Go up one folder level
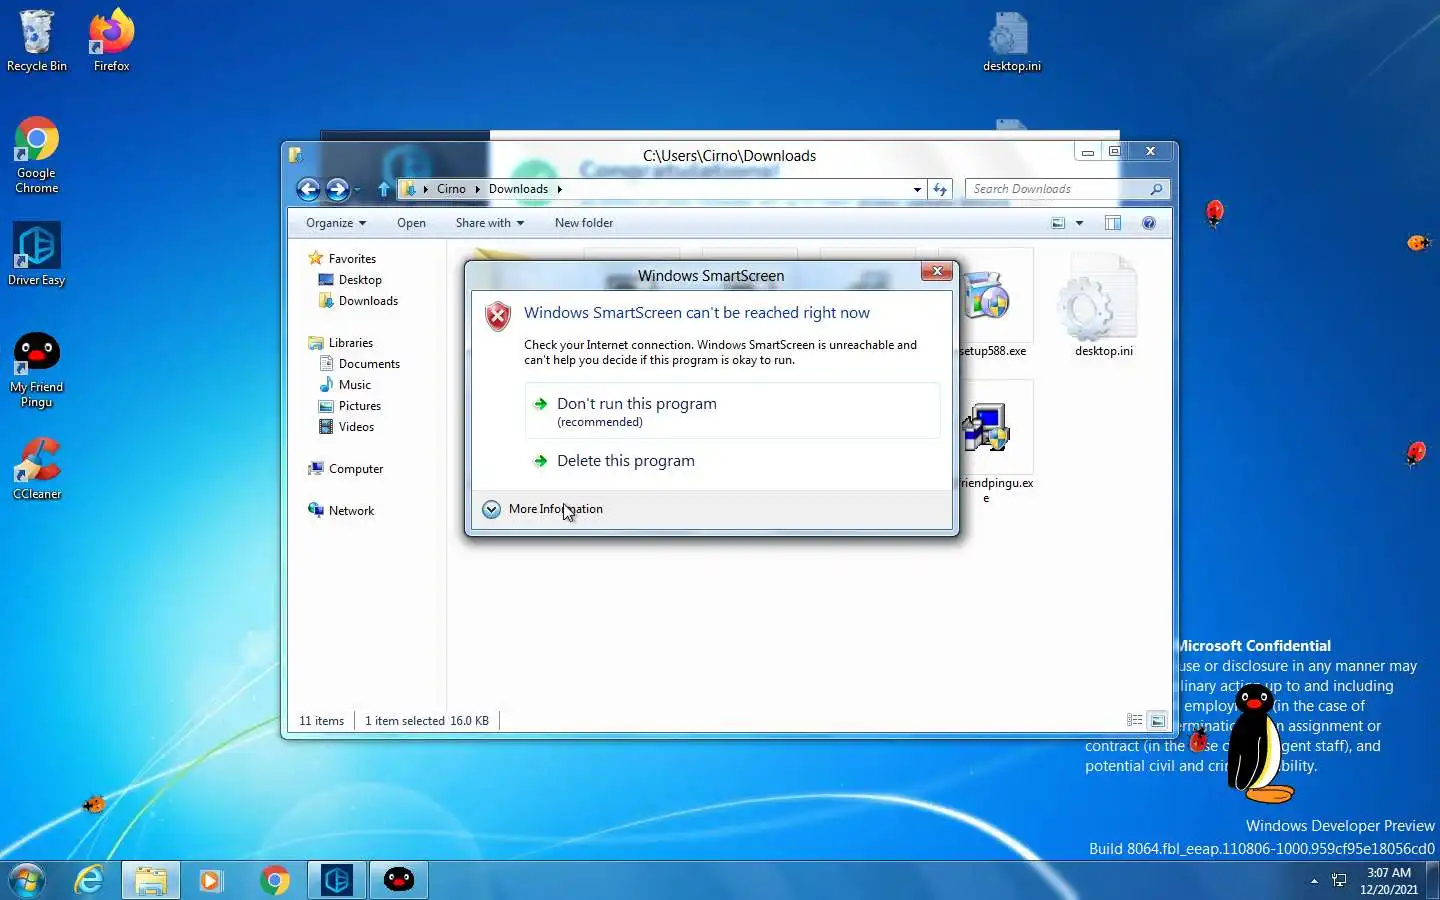 tap(384, 189)
